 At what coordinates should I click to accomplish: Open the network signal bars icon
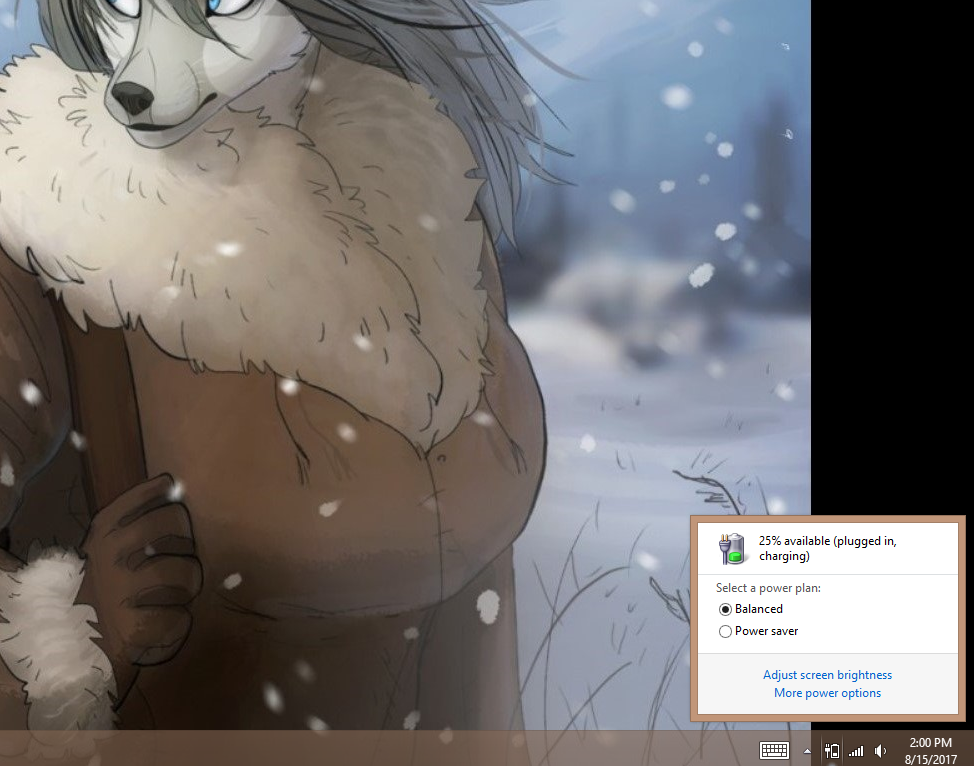point(856,750)
